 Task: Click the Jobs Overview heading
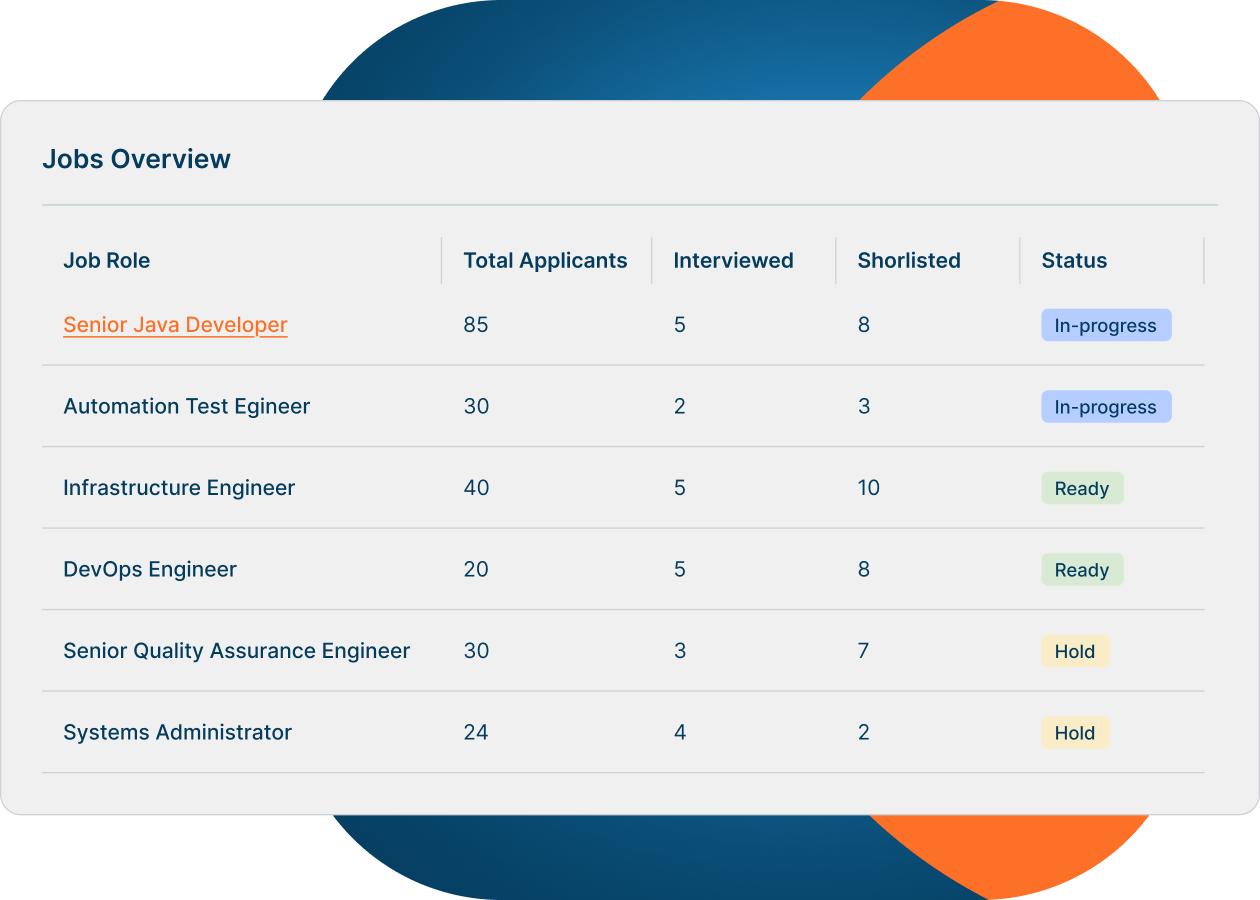point(136,159)
